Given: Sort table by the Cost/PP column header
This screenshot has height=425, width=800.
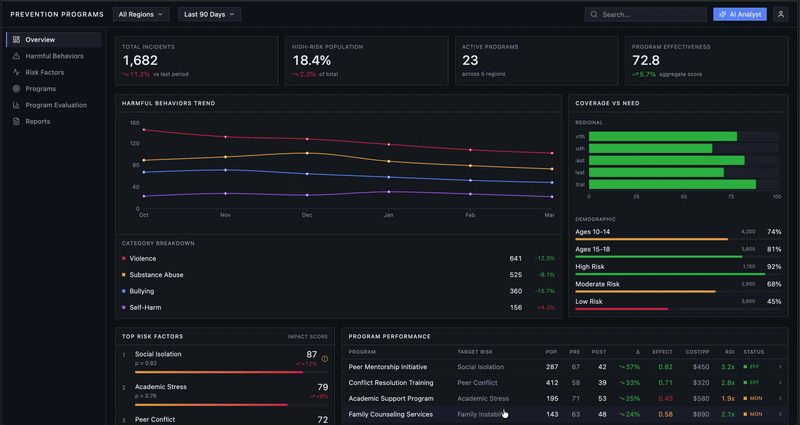Looking at the screenshot, I should pyautogui.click(x=696, y=352).
